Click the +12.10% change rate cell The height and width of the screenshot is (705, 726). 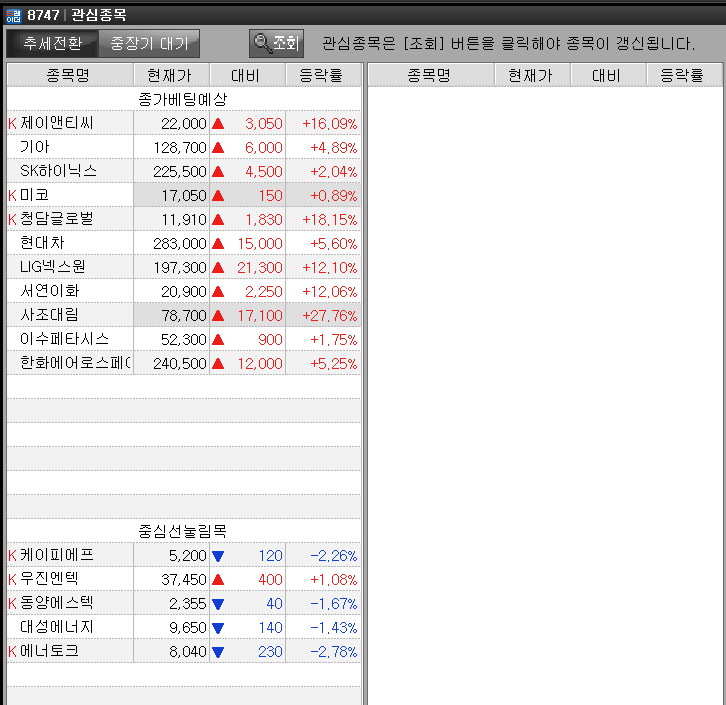323,268
